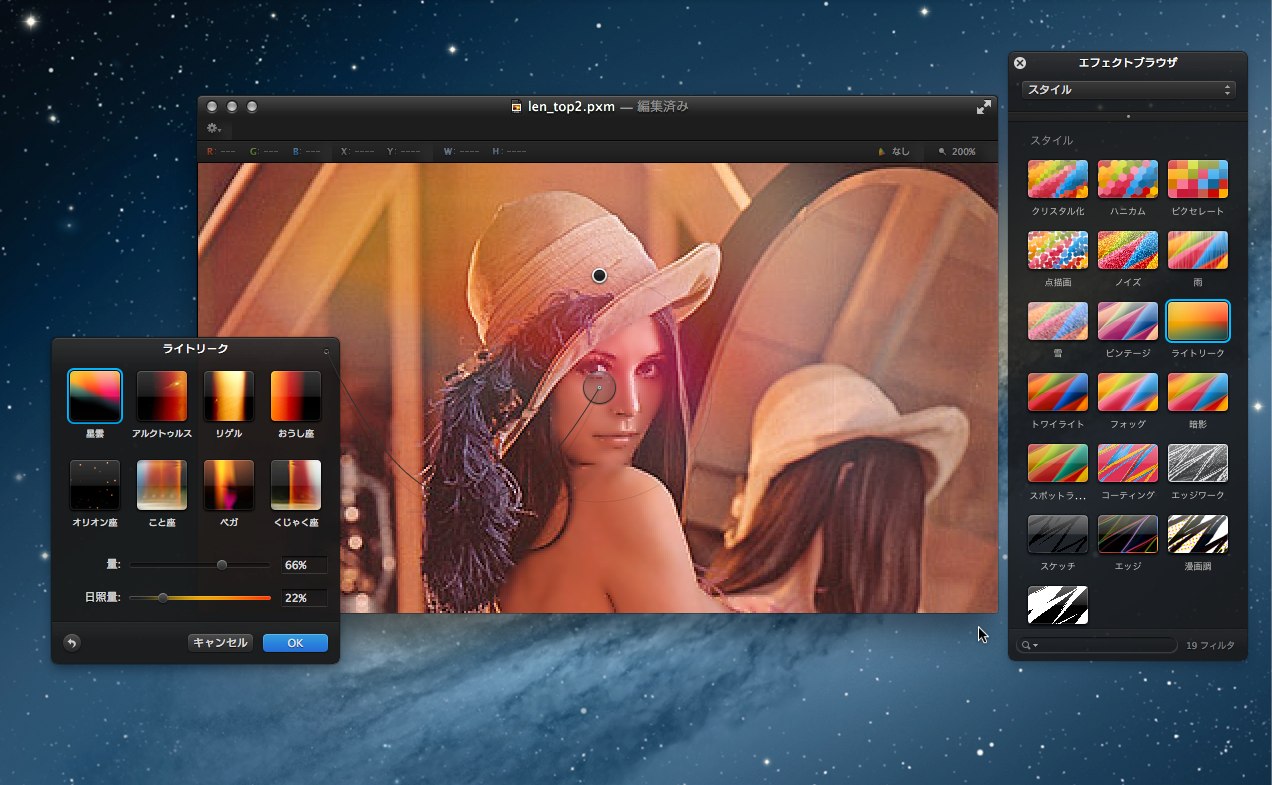Close the エフェクトブラウザ panel
1272x785 pixels.
click(x=1020, y=62)
